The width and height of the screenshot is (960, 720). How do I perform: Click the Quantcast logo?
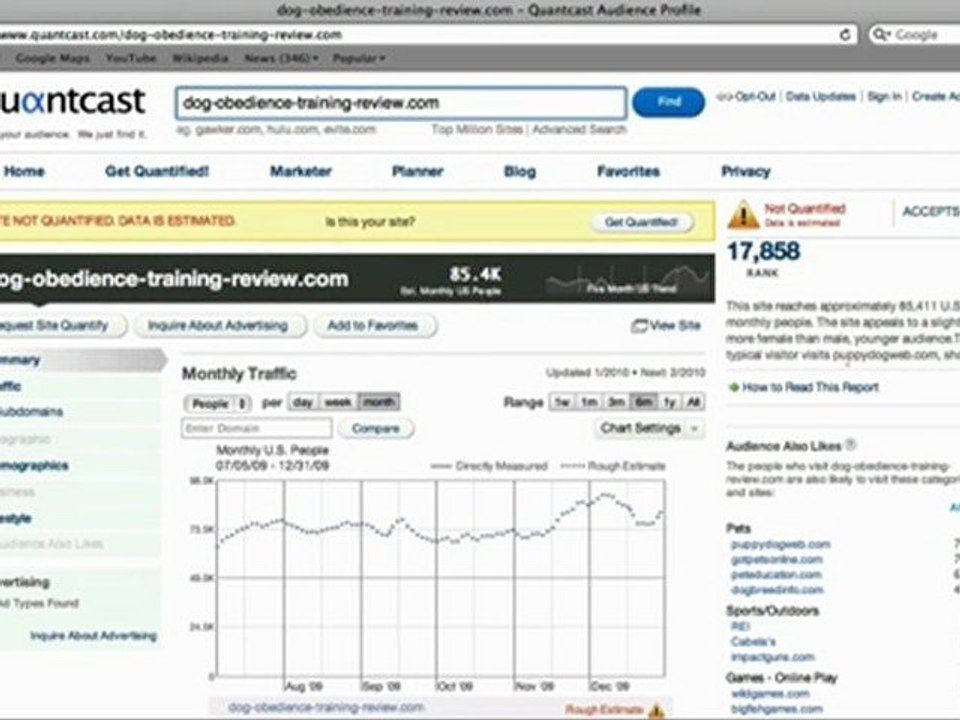(x=72, y=101)
